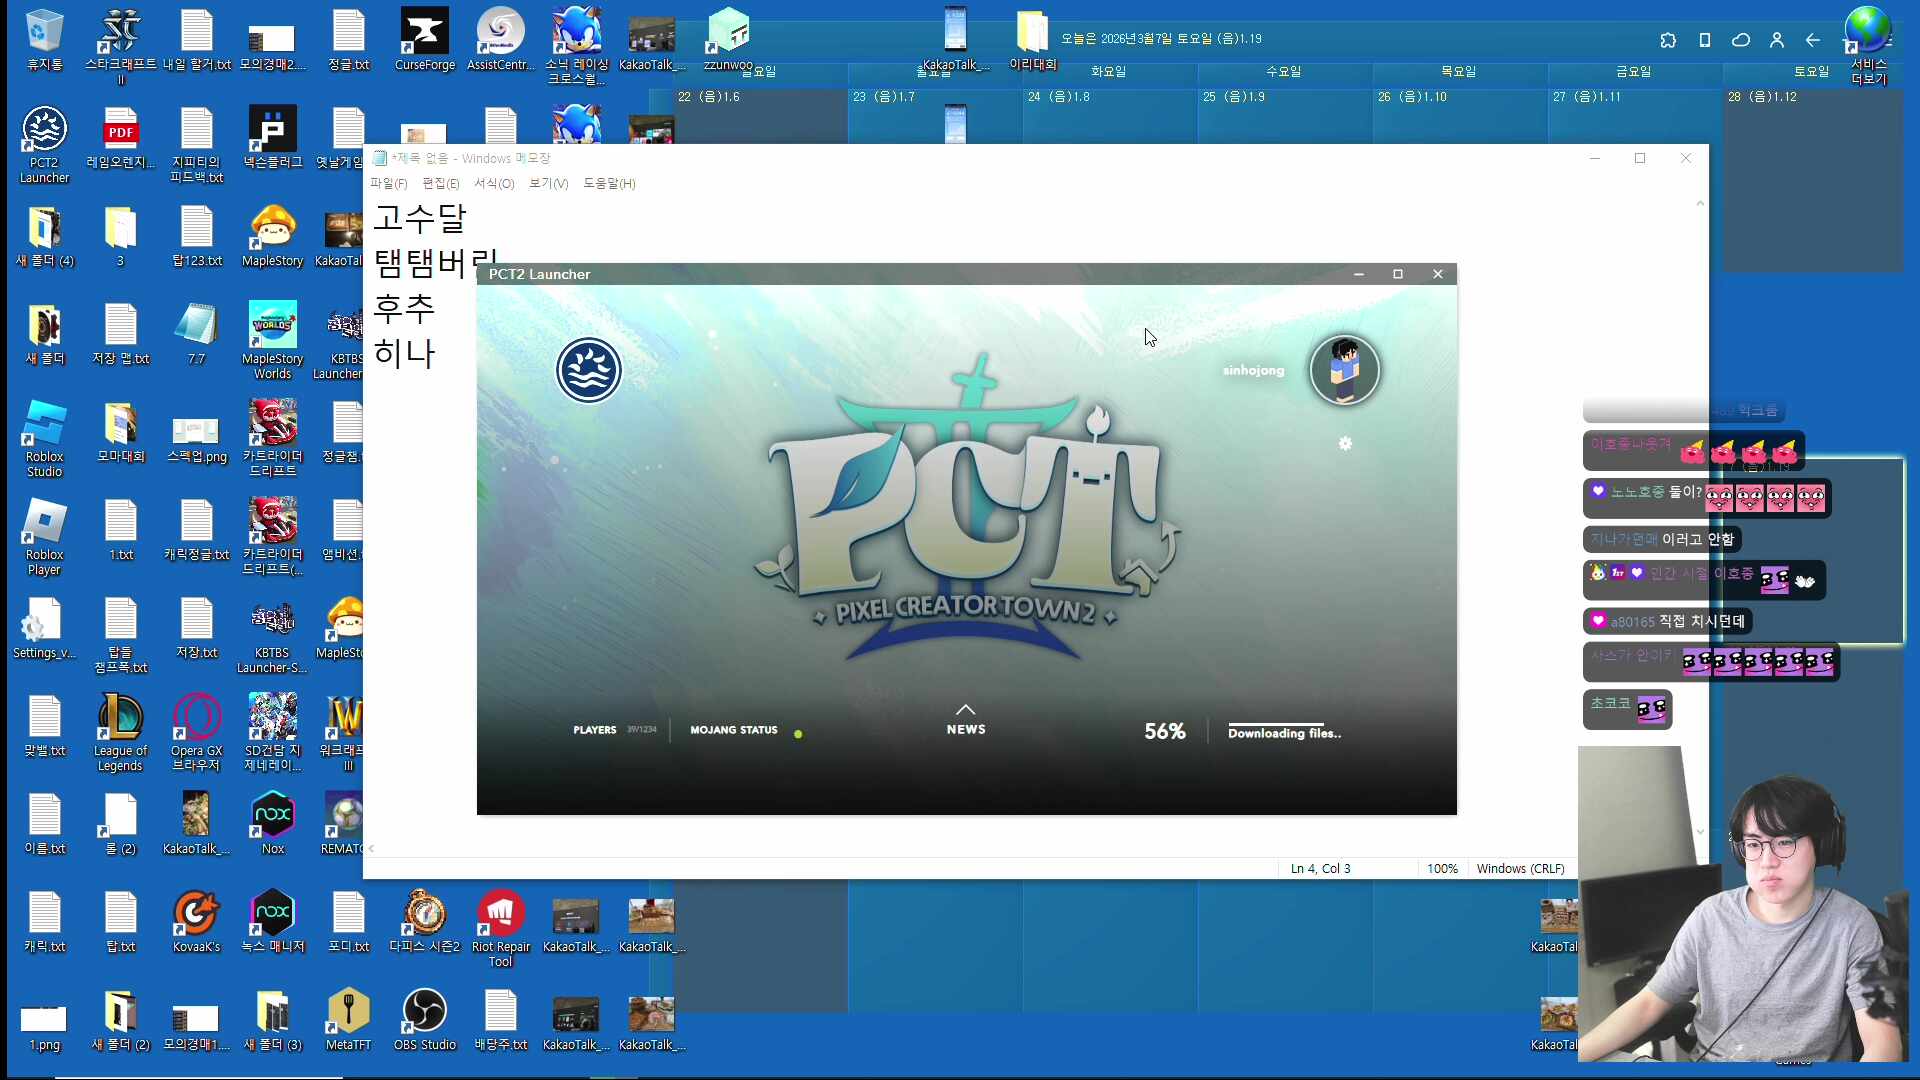
Task: Click the round wave logo in launcher
Action: point(589,370)
